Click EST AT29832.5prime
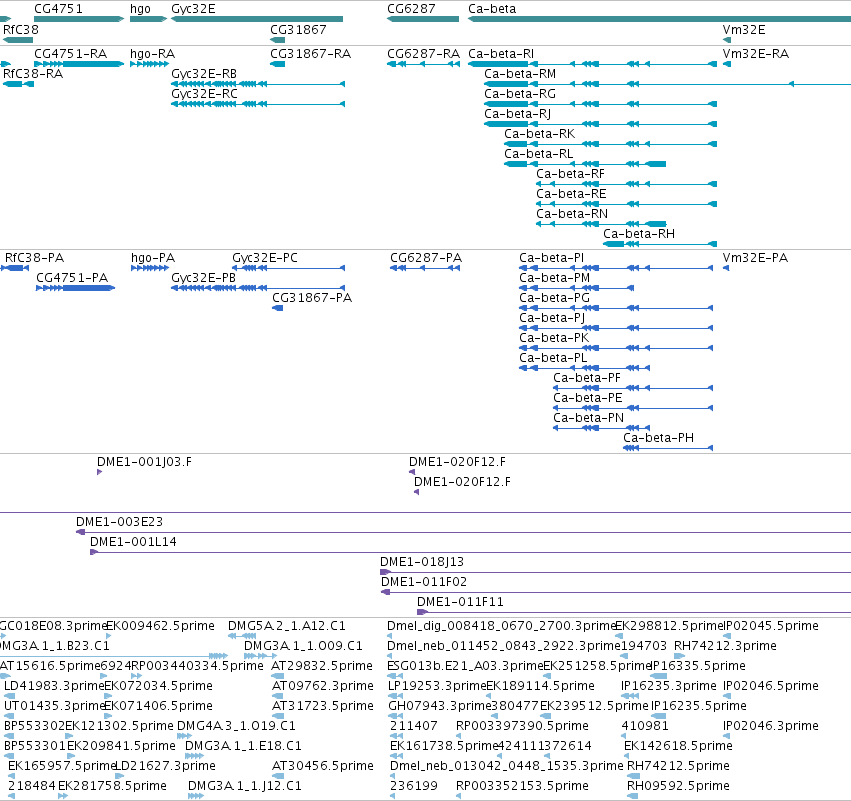The width and height of the screenshot is (851, 801). (322, 666)
